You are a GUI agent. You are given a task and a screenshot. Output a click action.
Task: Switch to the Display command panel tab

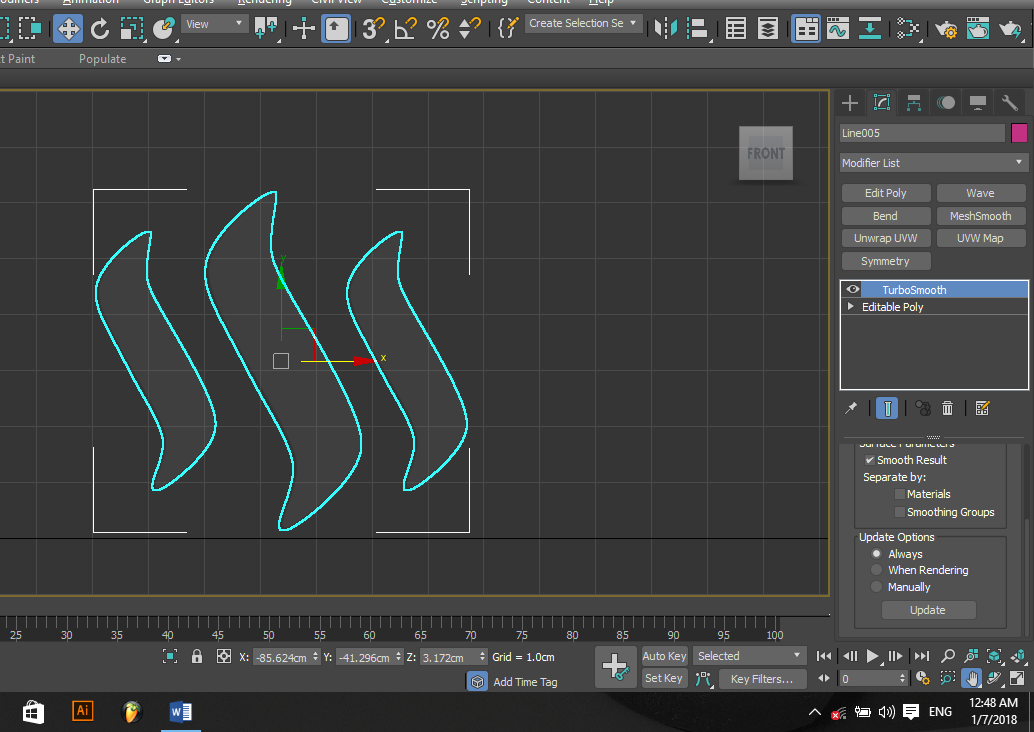[977, 103]
